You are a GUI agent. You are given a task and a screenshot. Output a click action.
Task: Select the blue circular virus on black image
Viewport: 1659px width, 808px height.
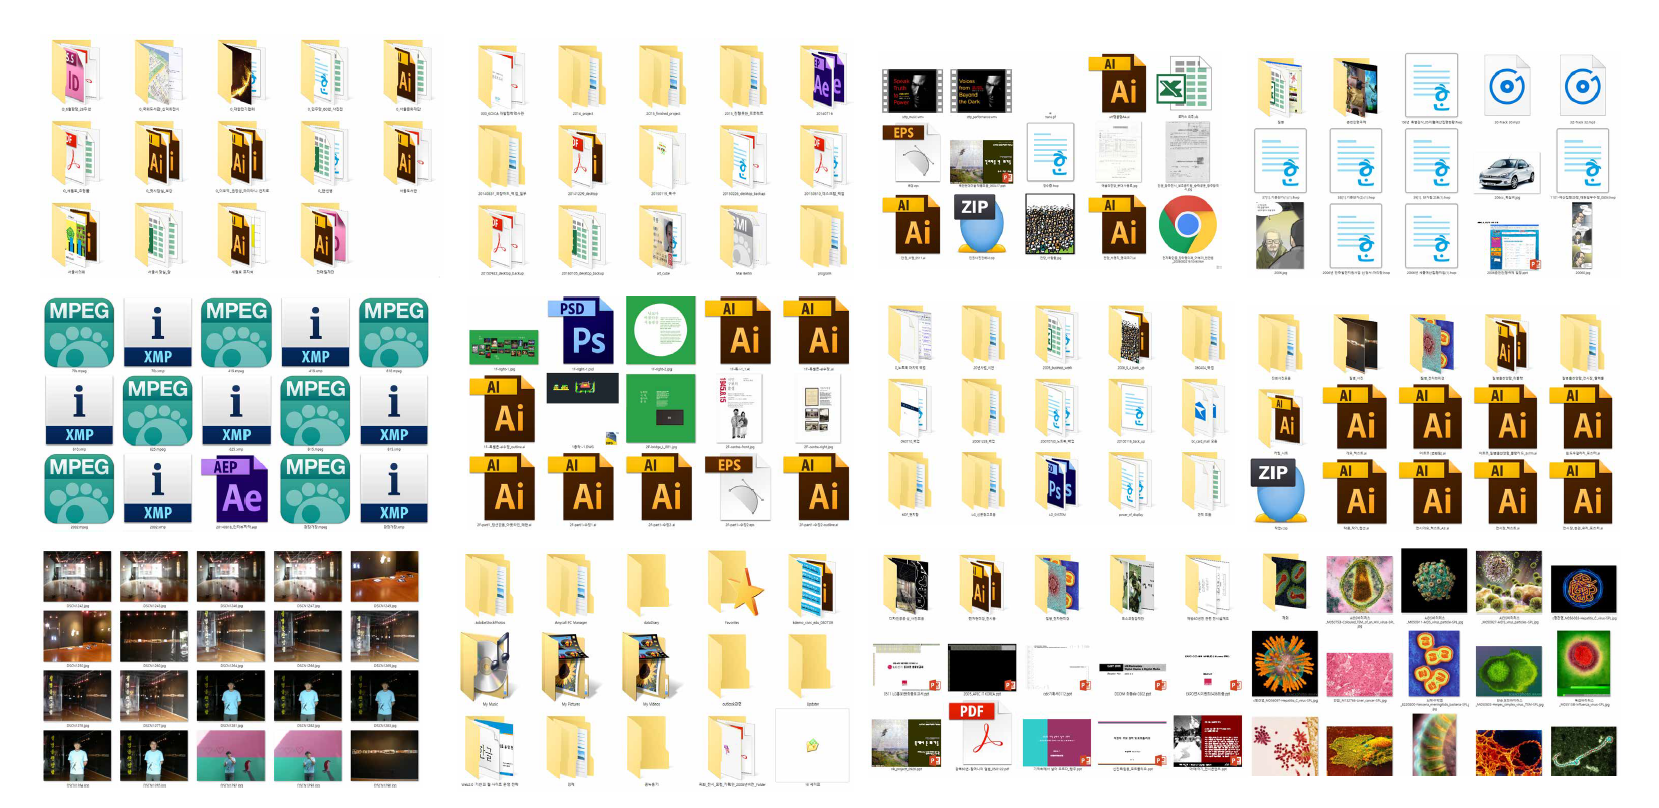pos(1584,589)
